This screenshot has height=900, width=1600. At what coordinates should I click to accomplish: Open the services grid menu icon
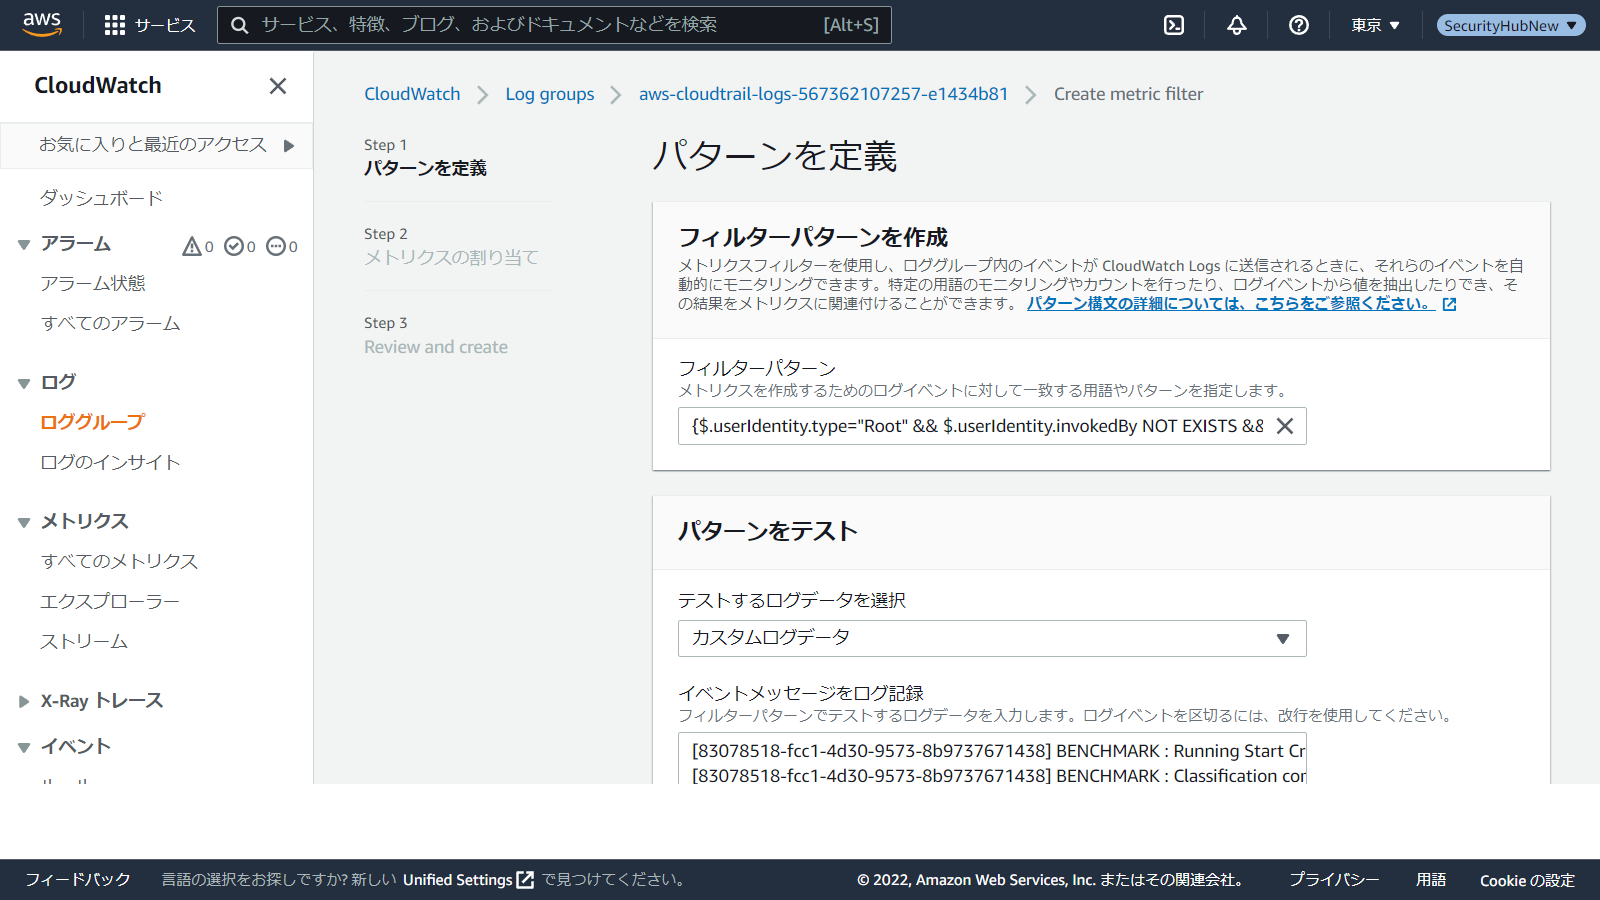(x=115, y=25)
